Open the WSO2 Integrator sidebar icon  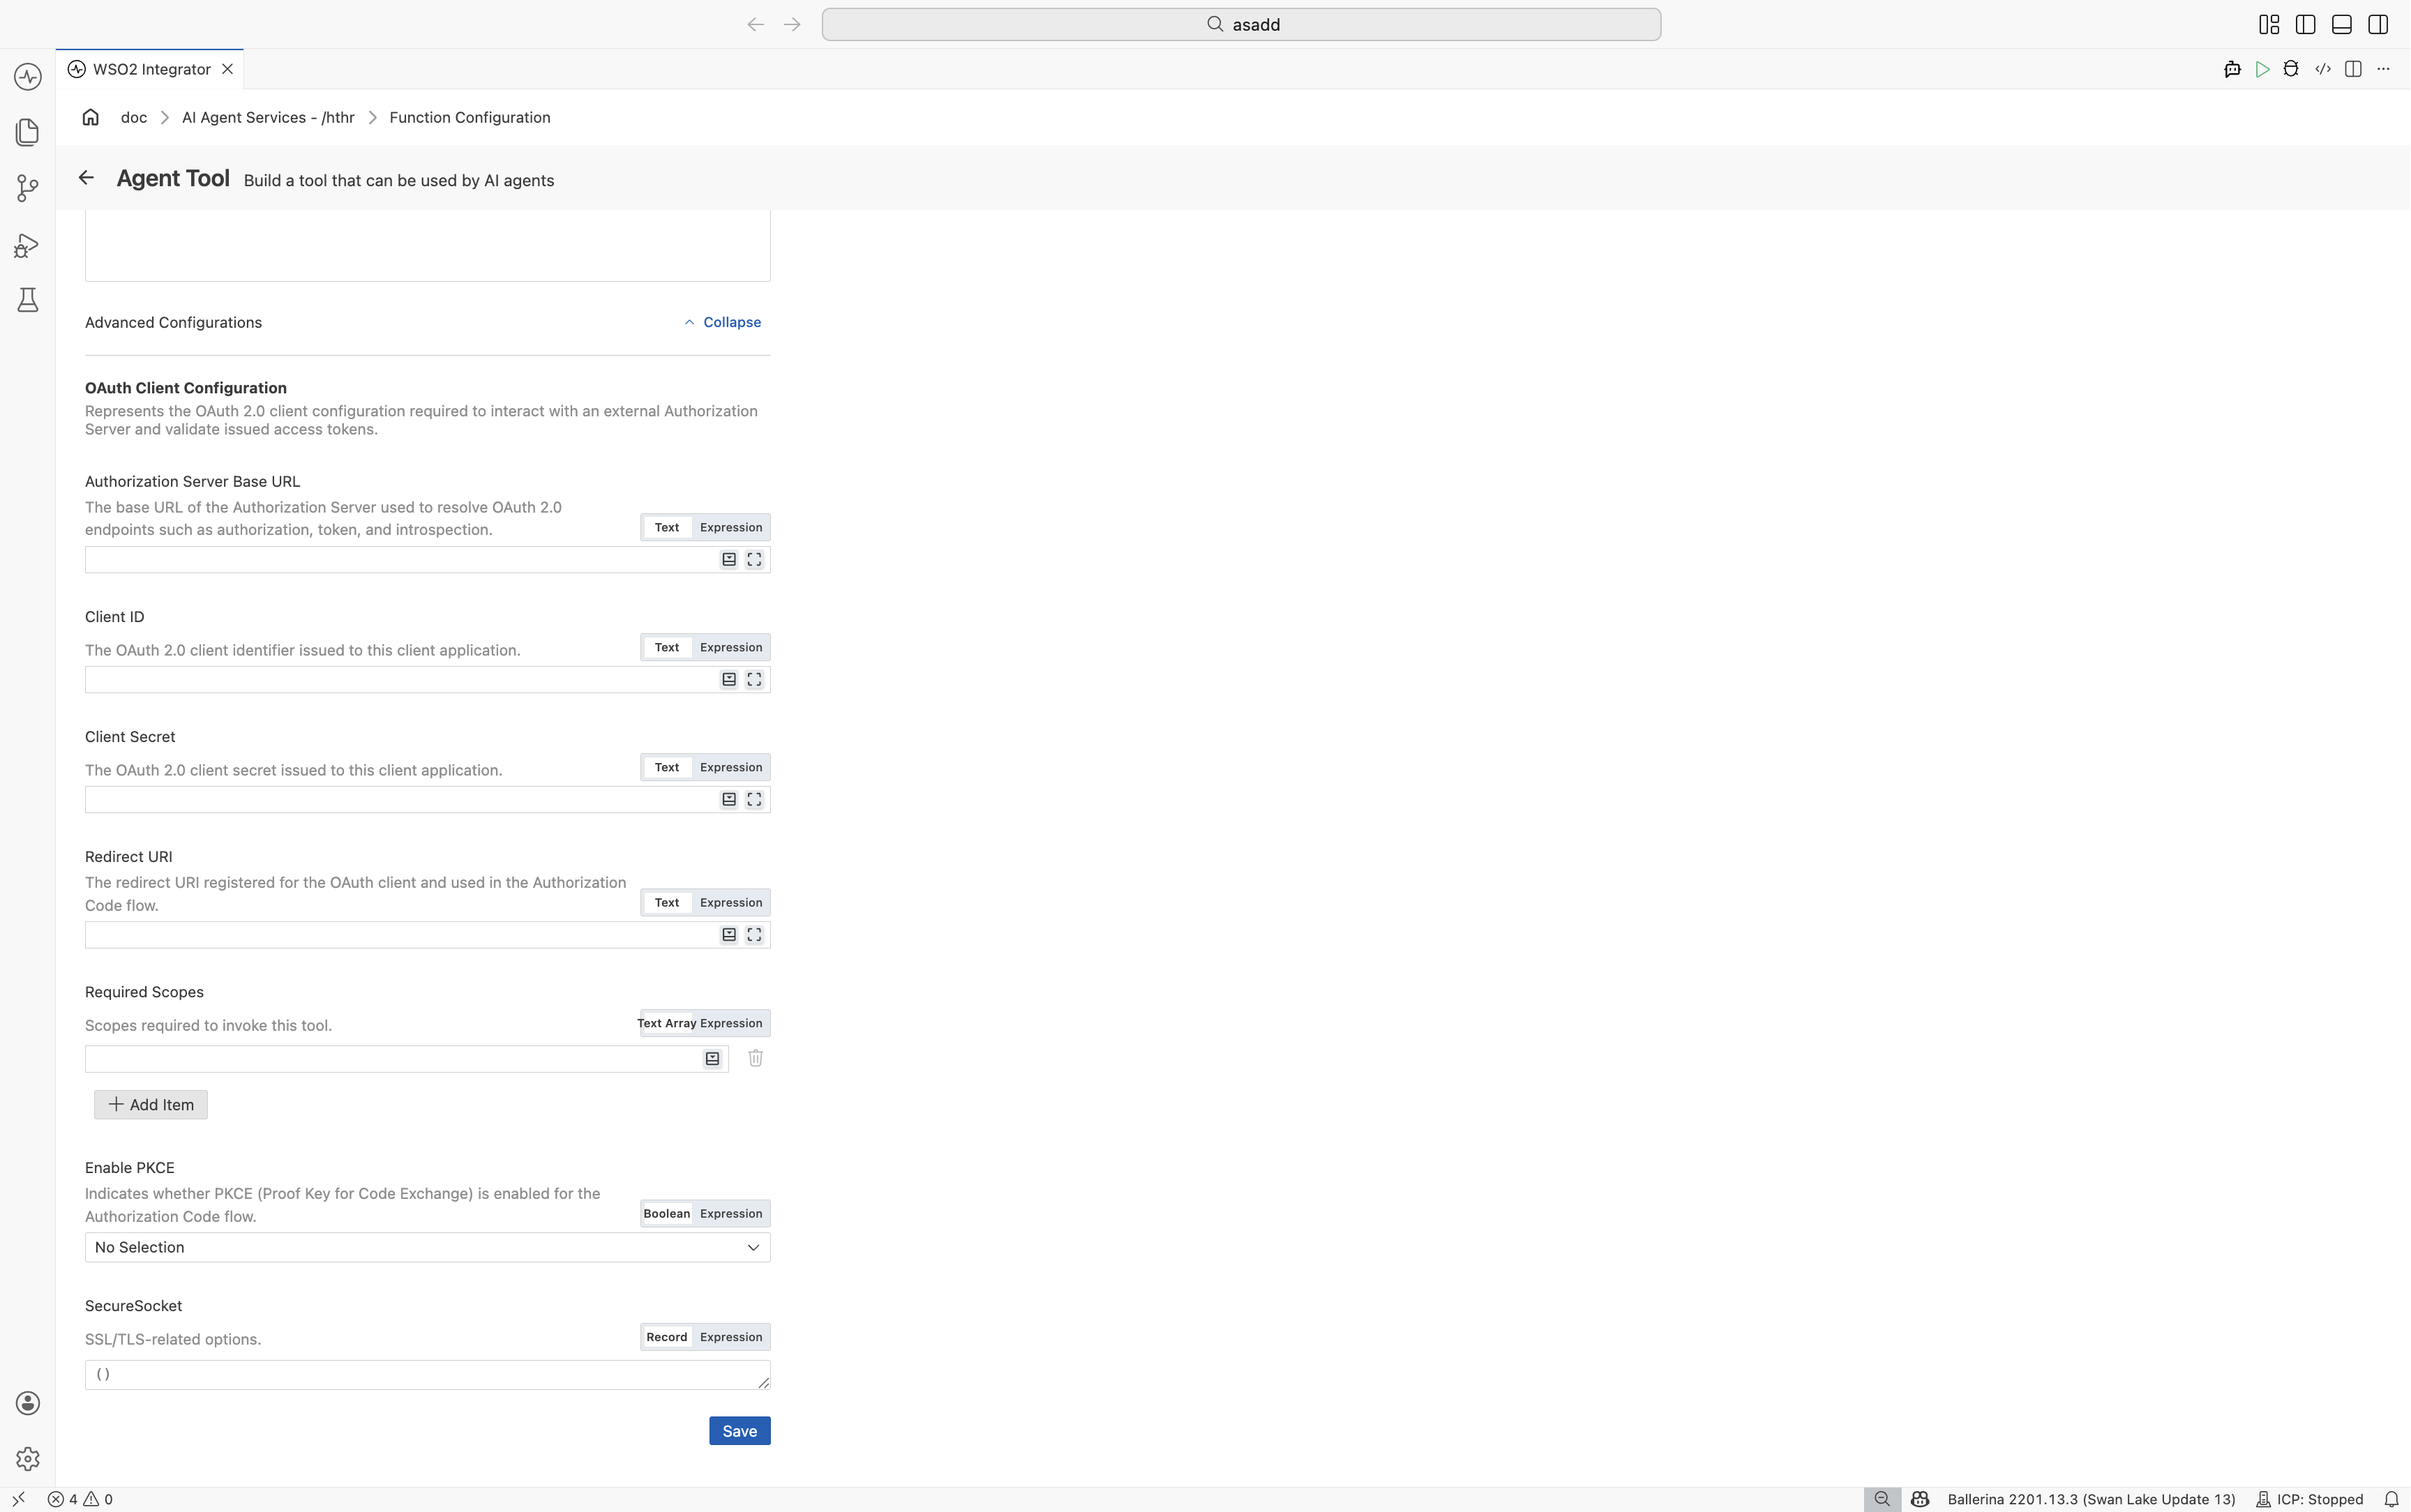[x=27, y=77]
